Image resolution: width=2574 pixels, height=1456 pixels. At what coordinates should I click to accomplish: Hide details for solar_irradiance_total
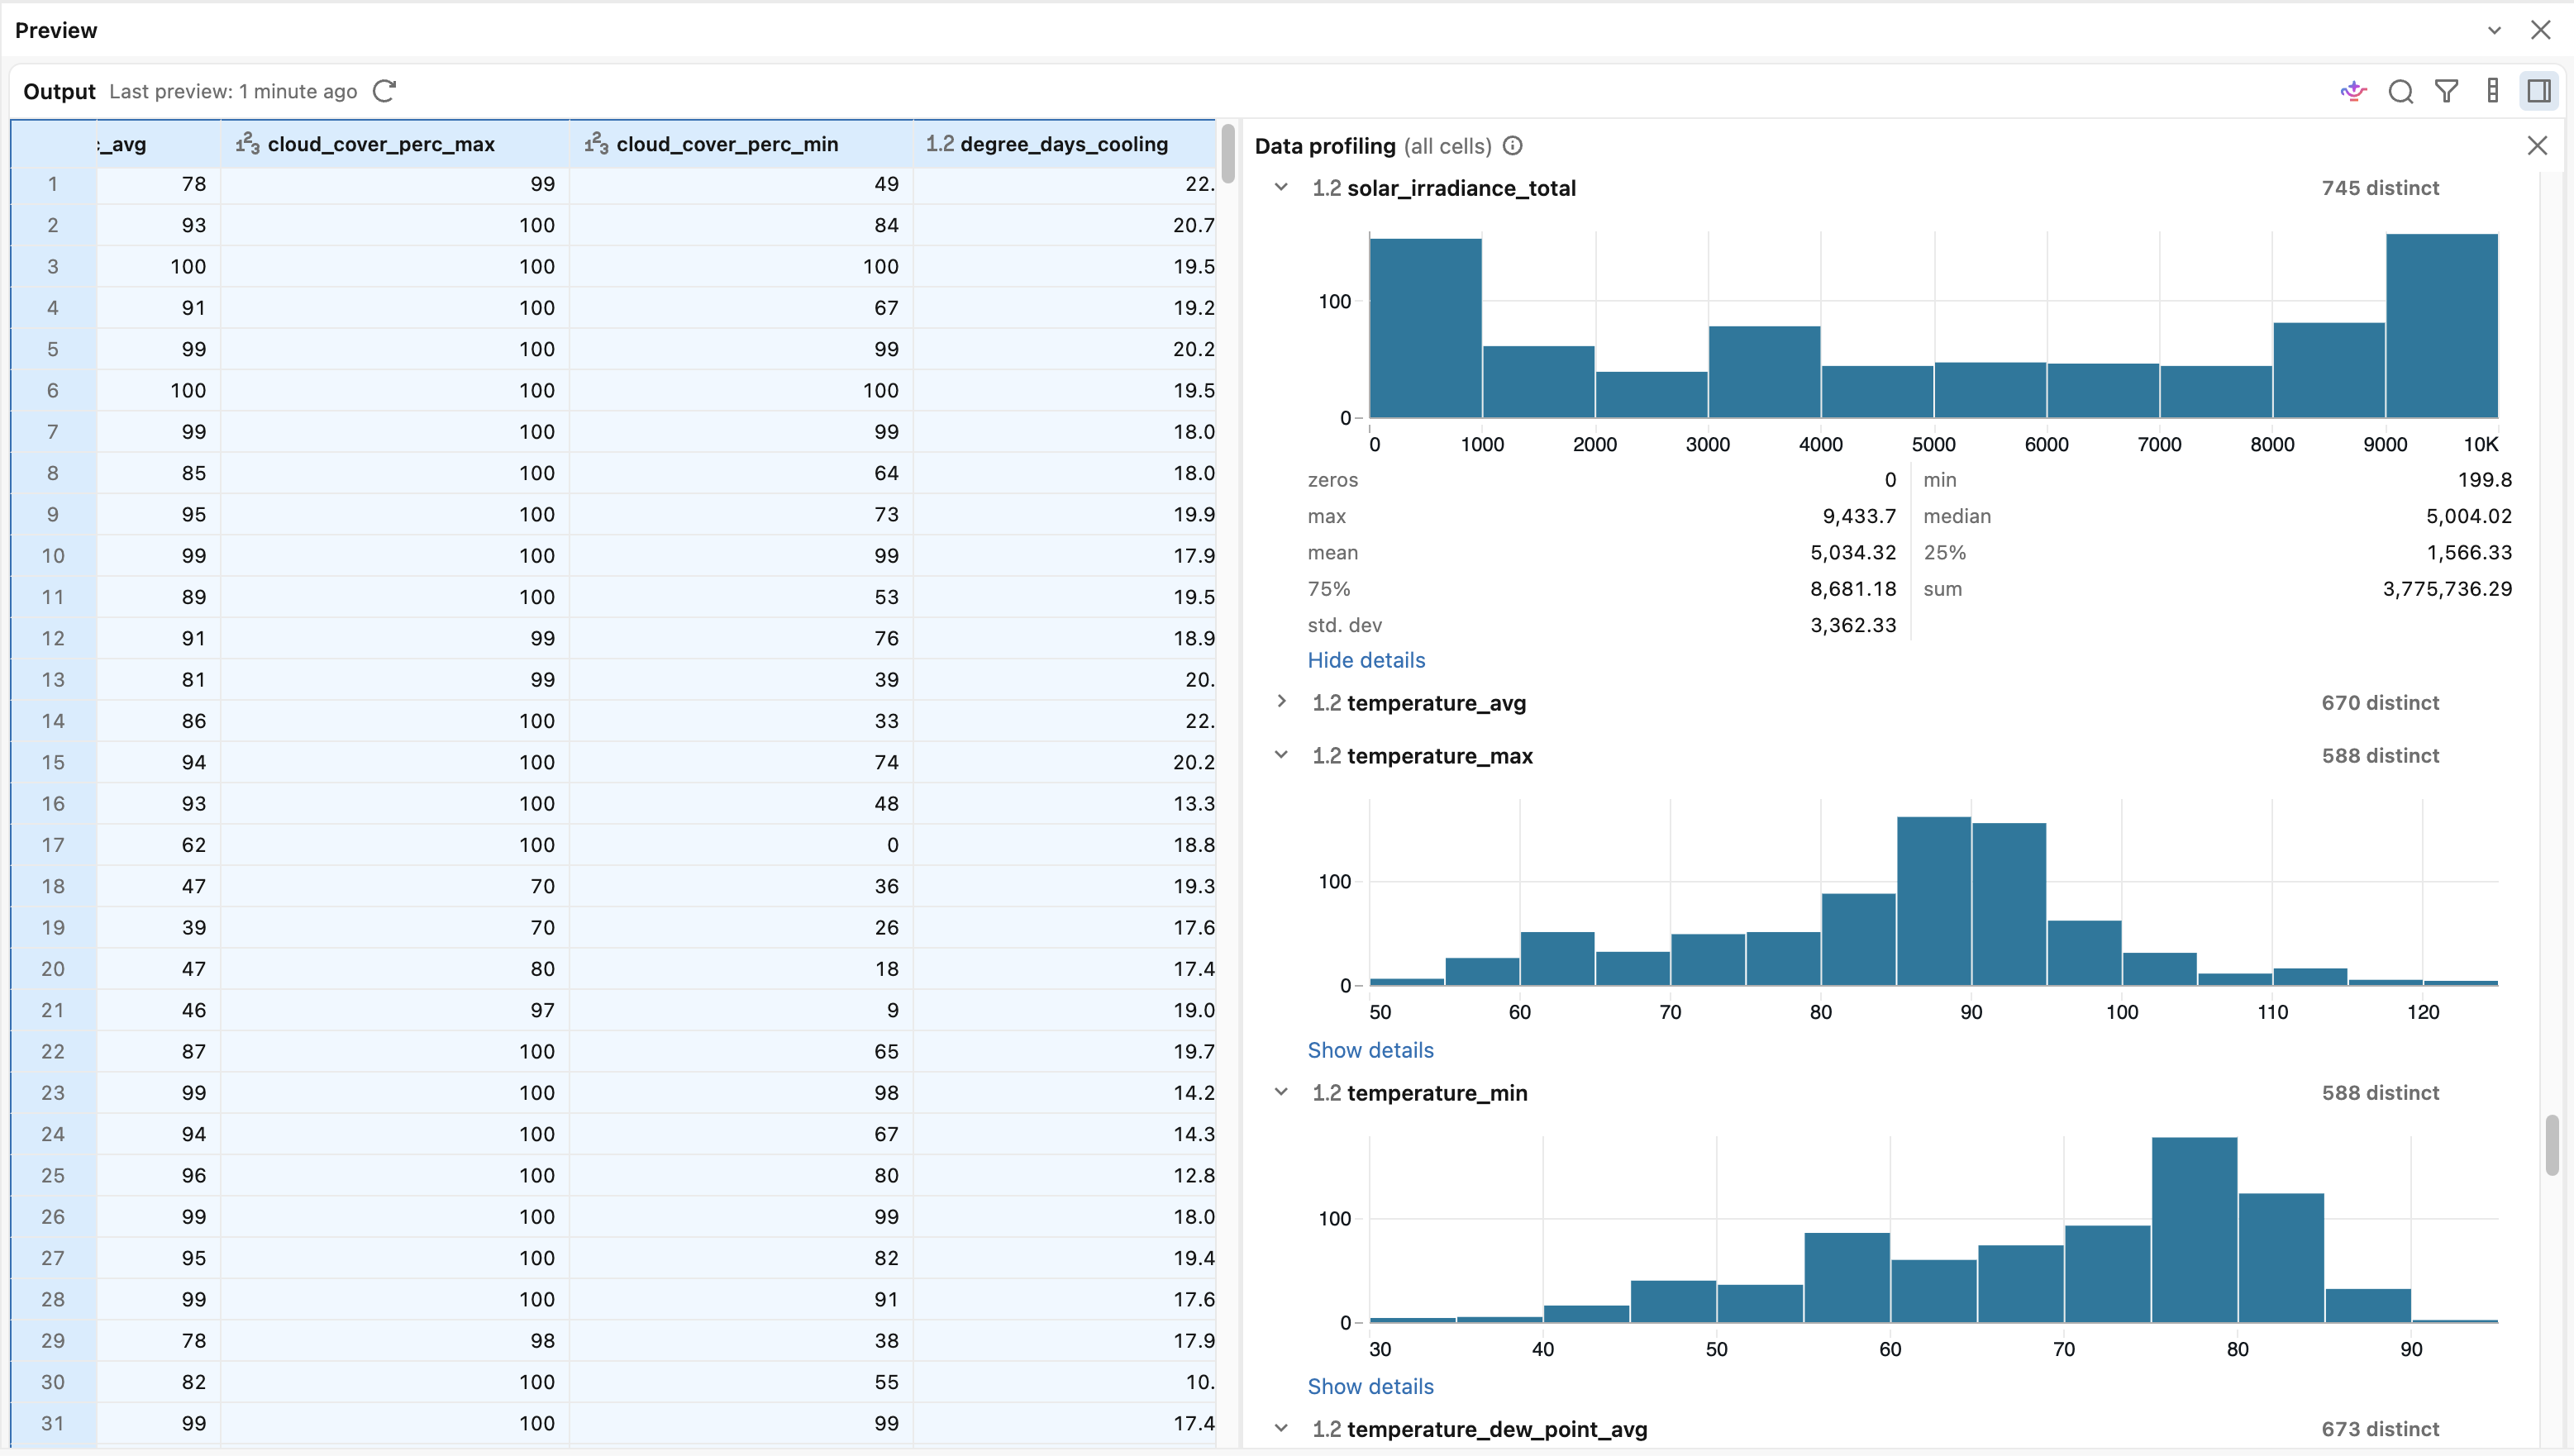(1366, 660)
